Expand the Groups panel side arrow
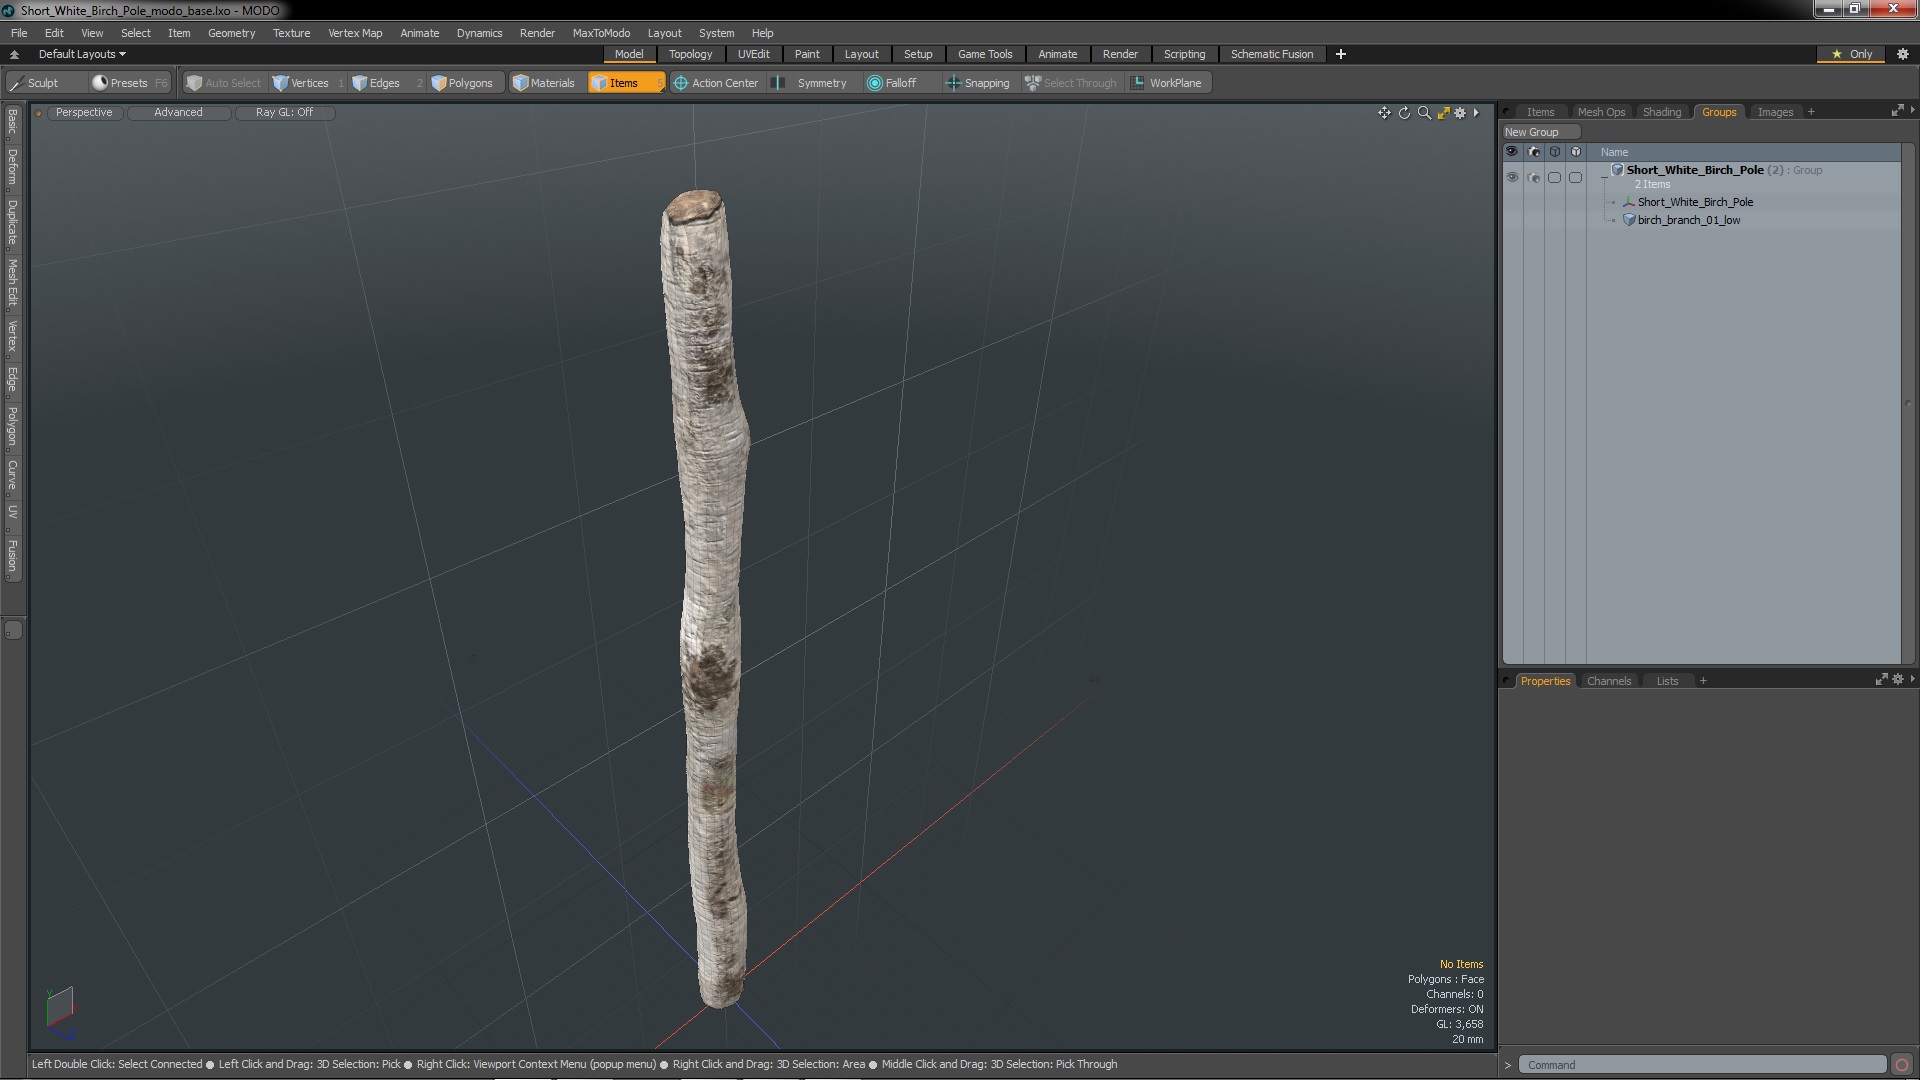The height and width of the screenshot is (1080, 1920). coord(1912,110)
